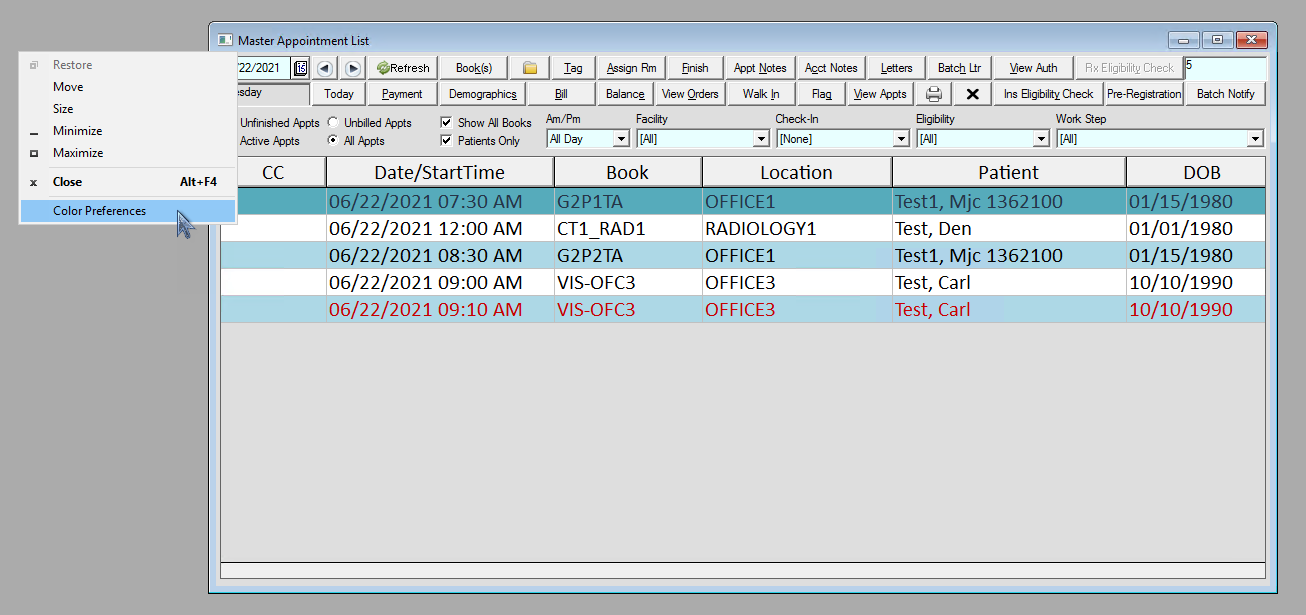1306x615 pixels.
Task: Uncheck the Patients Only checkbox
Action: 447,141
